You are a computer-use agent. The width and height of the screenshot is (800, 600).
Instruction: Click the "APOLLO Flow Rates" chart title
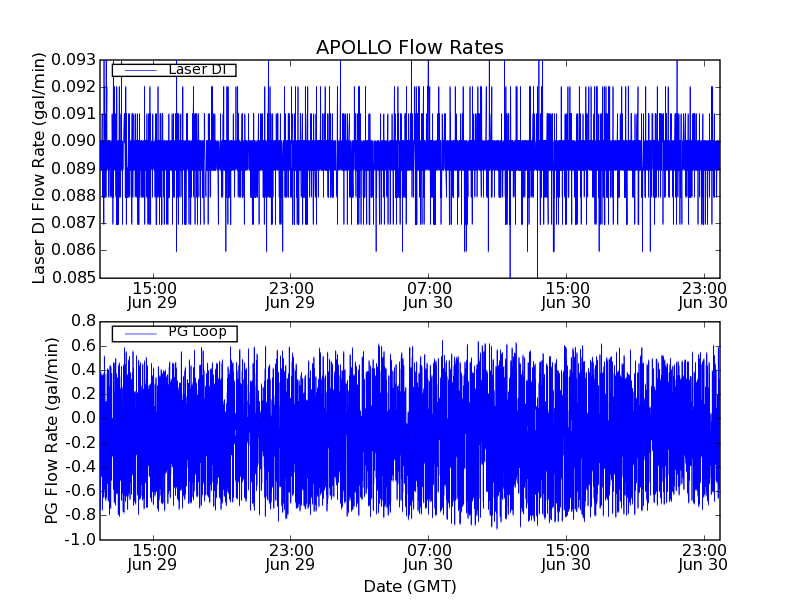click(x=409, y=48)
